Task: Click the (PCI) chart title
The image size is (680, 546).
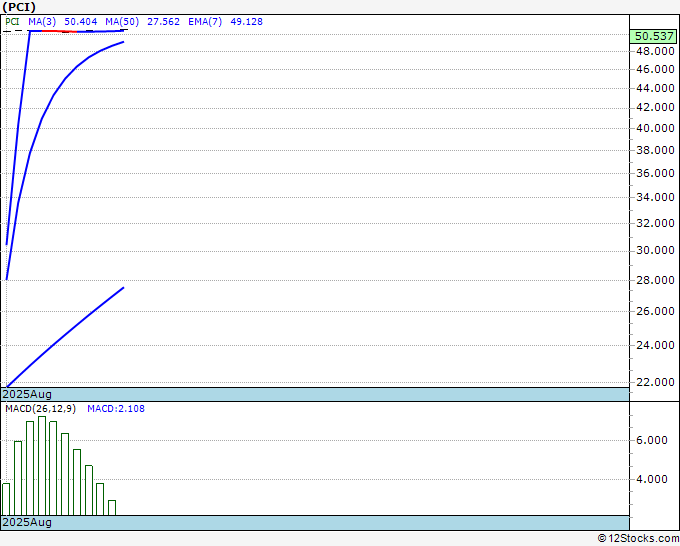Action: [x=19, y=7]
